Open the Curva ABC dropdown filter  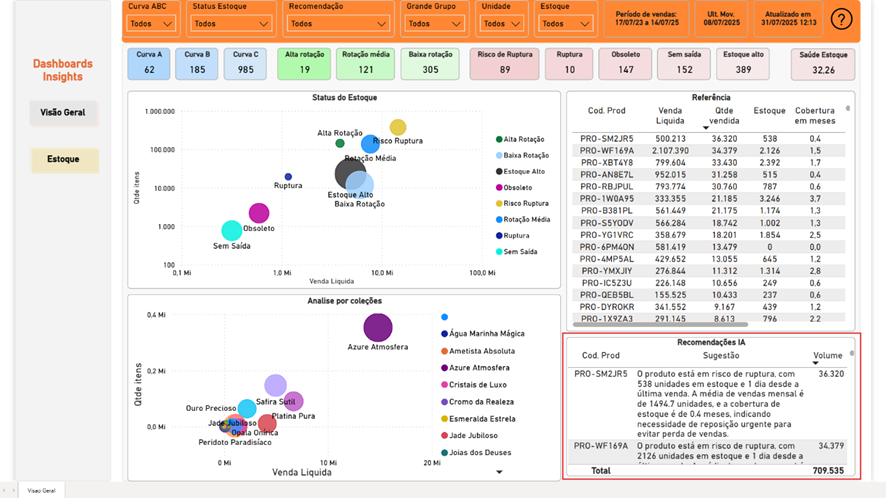click(153, 23)
